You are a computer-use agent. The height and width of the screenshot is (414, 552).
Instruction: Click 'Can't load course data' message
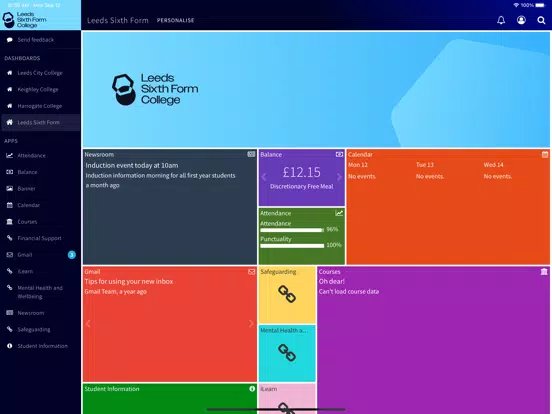click(349, 291)
